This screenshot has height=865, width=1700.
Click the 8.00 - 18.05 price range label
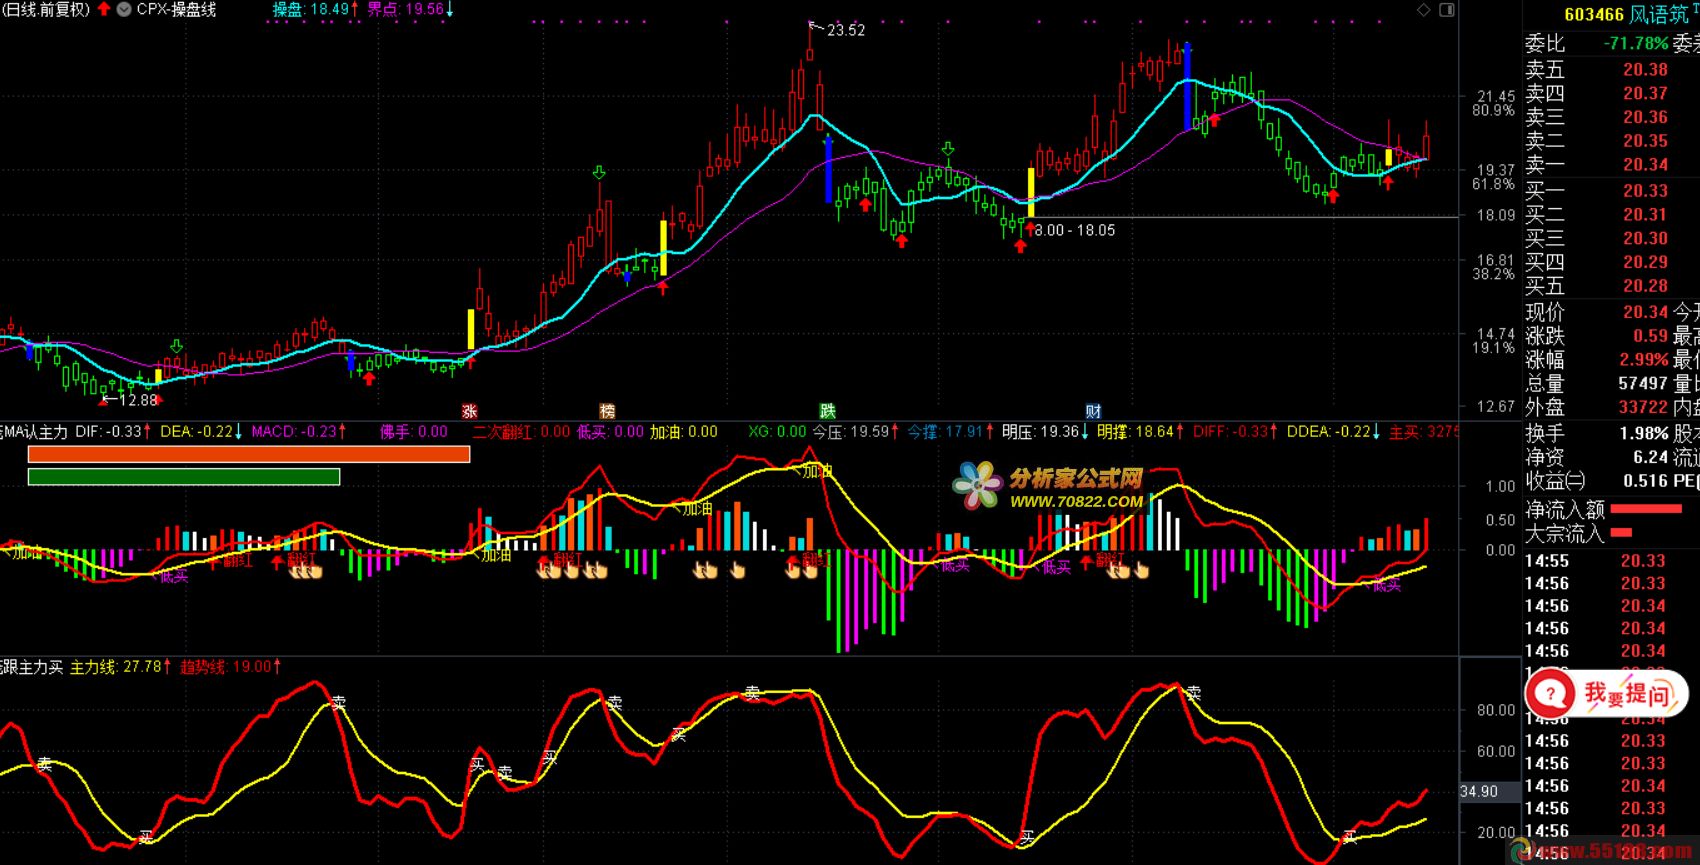(1075, 230)
